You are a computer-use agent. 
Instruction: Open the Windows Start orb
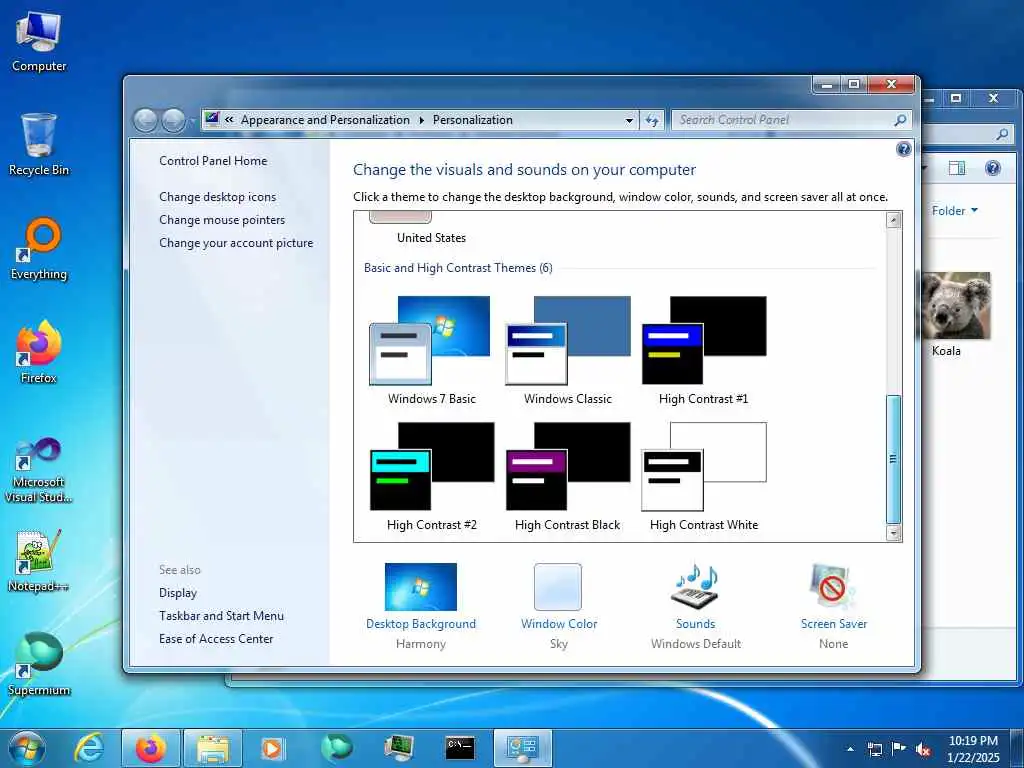[x=27, y=748]
